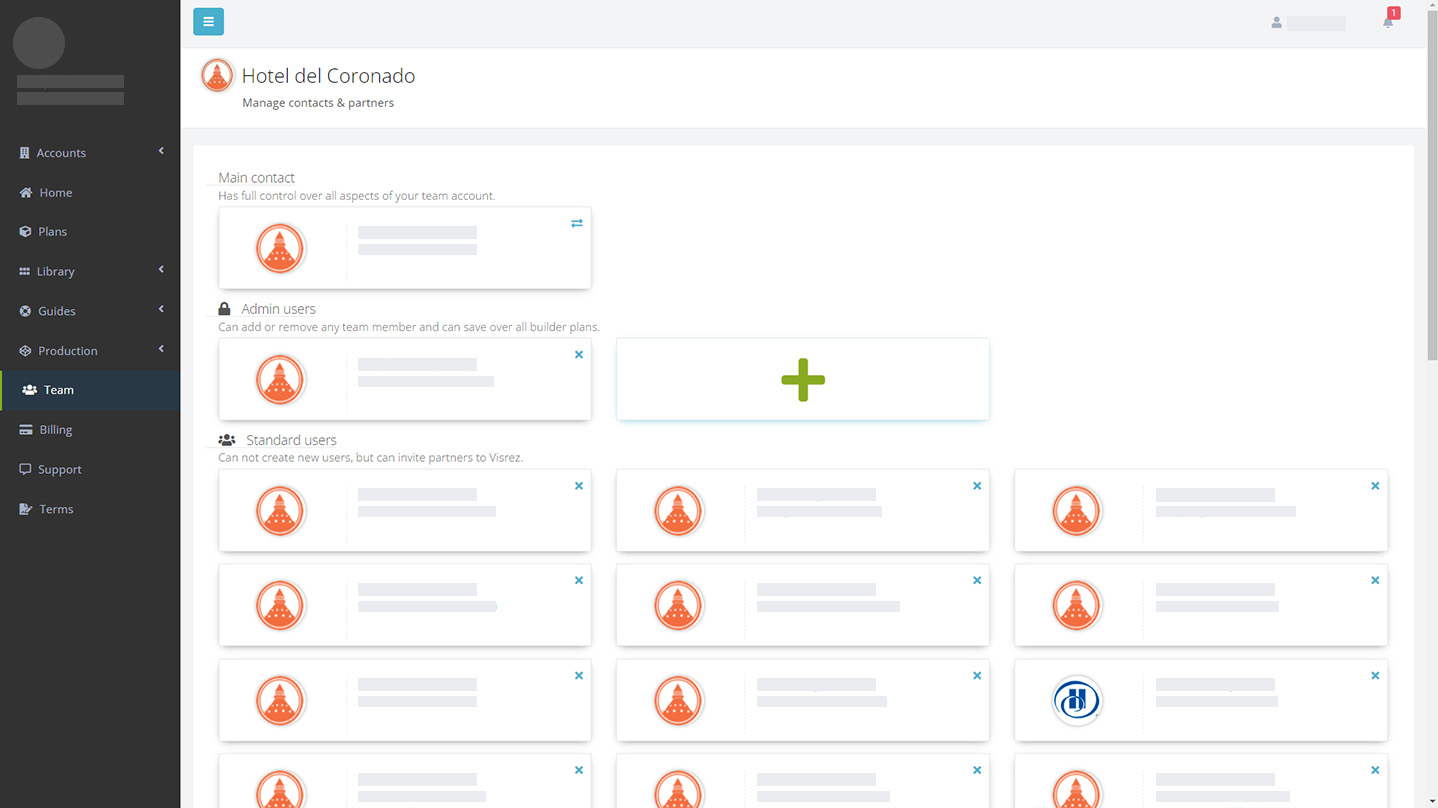Click the lock icon beside Admin users
The height and width of the screenshot is (808, 1438).
tap(224, 309)
